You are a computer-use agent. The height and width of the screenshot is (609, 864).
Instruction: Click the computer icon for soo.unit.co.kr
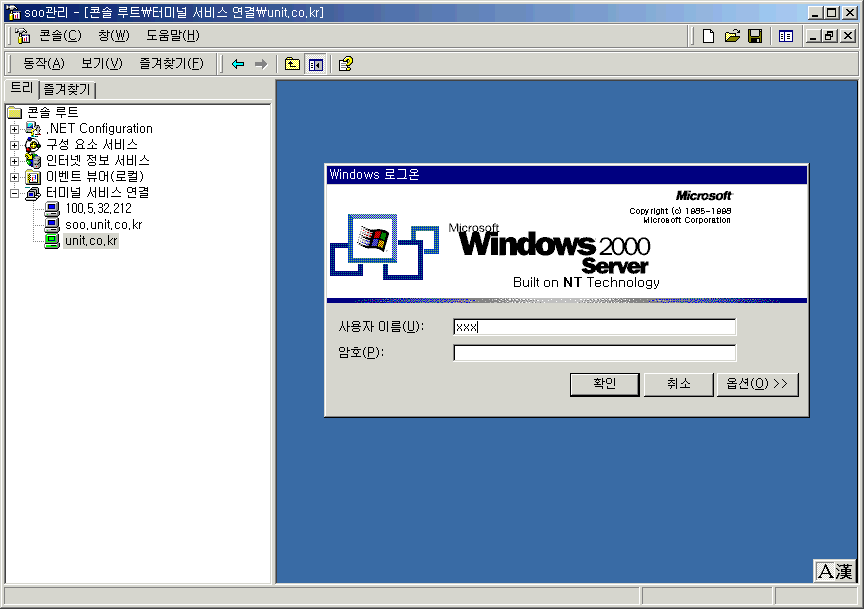pyautogui.click(x=52, y=225)
